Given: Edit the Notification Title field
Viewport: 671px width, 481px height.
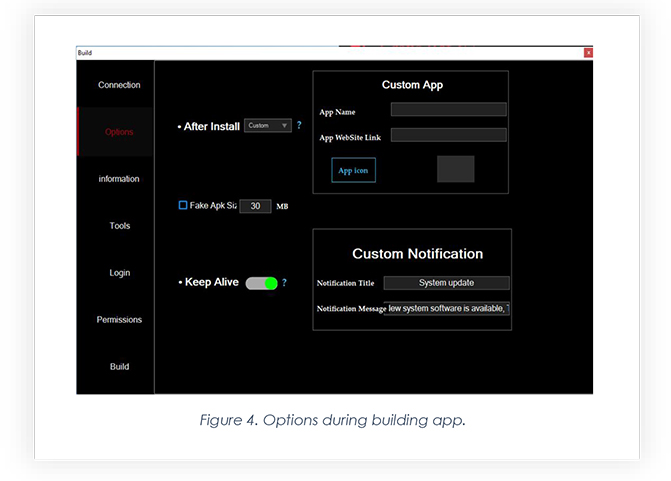Looking at the screenshot, I should tap(446, 283).
